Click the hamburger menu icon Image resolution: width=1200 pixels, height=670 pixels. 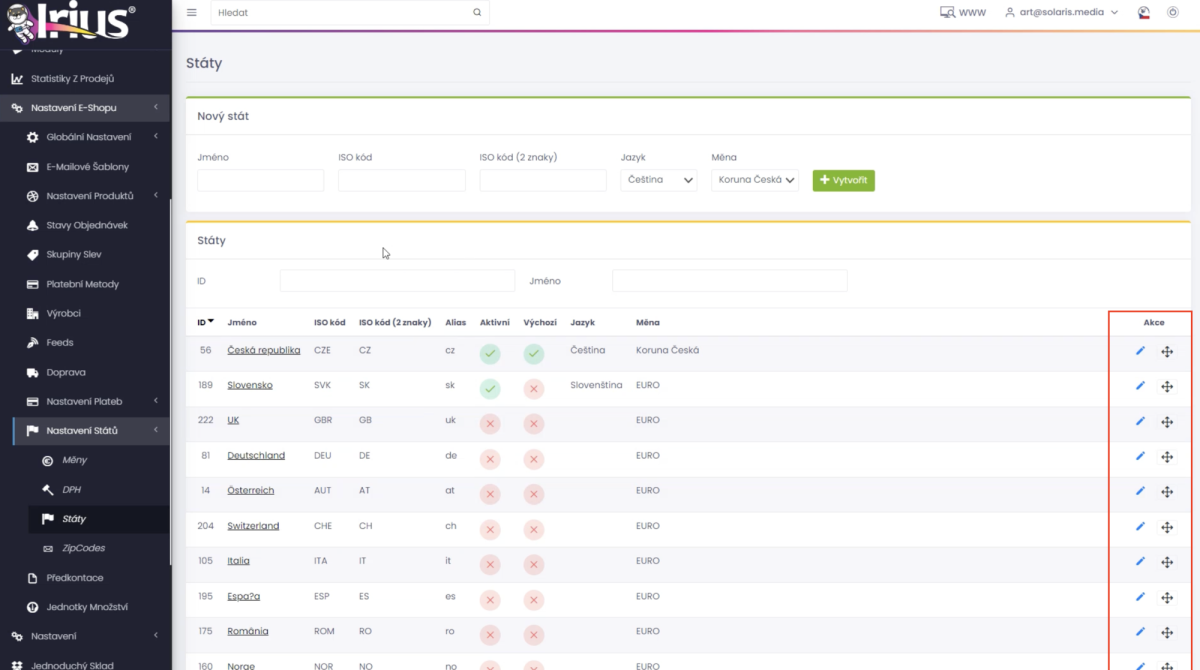pyautogui.click(x=192, y=13)
